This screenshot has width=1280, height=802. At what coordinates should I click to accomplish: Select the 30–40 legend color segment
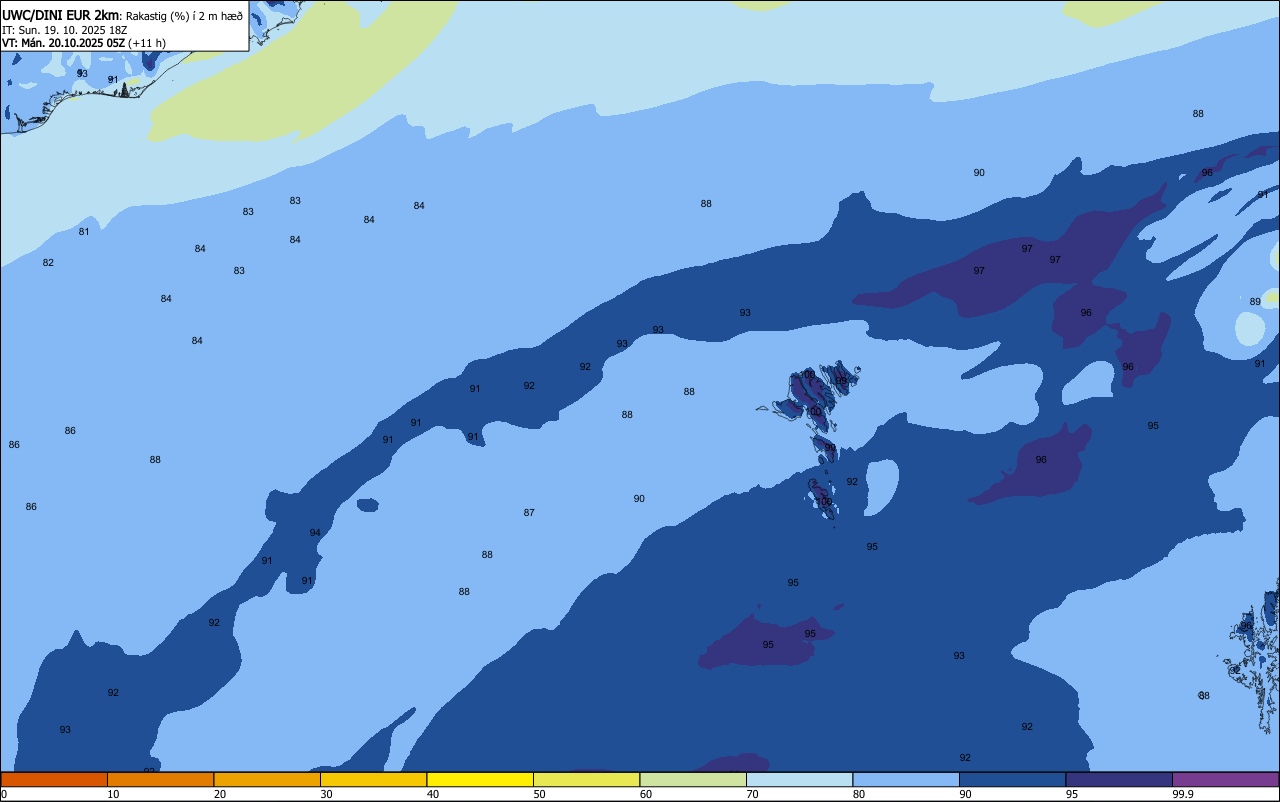[x=373, y=779]
